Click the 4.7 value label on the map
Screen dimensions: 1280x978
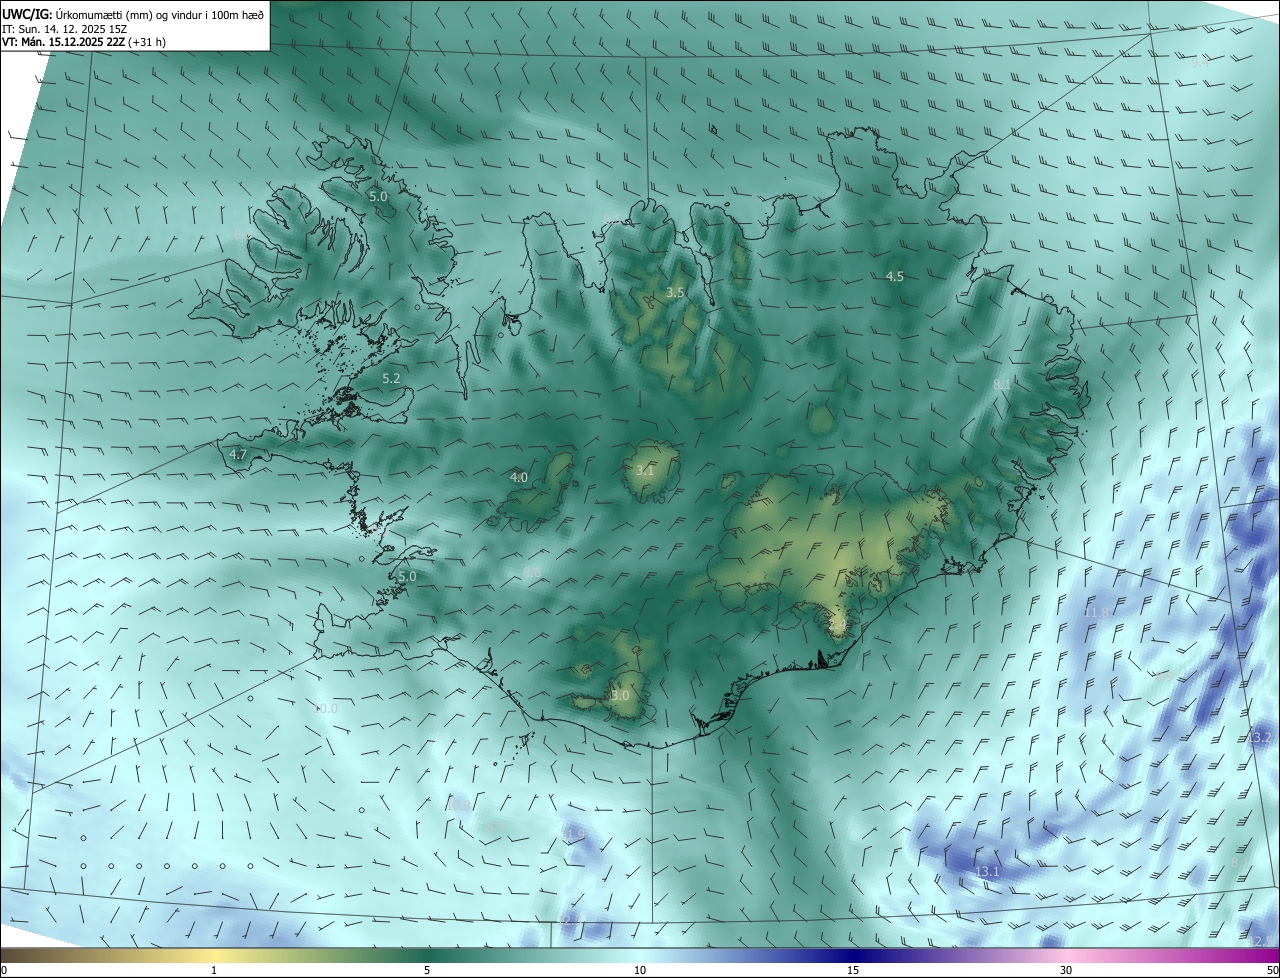tap(238, 454)
